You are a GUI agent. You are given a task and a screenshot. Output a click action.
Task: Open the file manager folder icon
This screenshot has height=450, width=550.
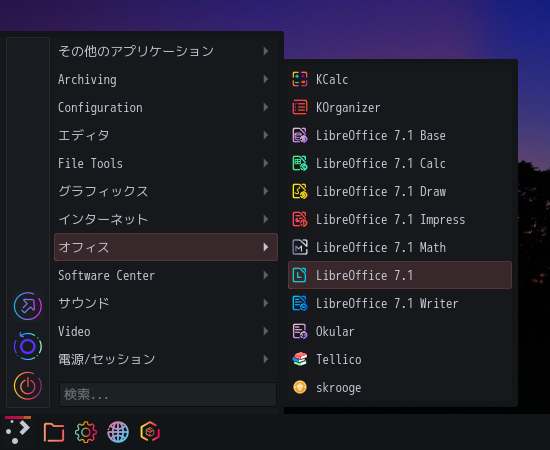(54, 432)
